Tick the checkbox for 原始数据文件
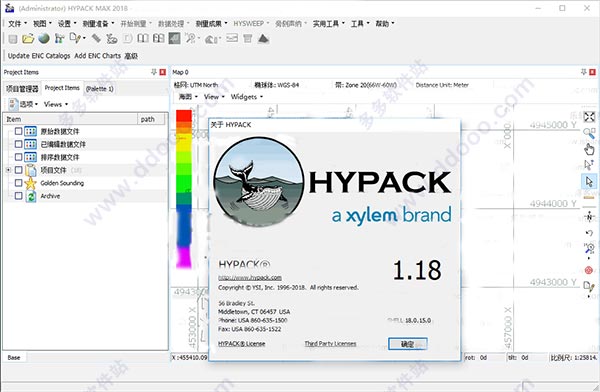This screenshot has width=600, height=392. point(18,131)
